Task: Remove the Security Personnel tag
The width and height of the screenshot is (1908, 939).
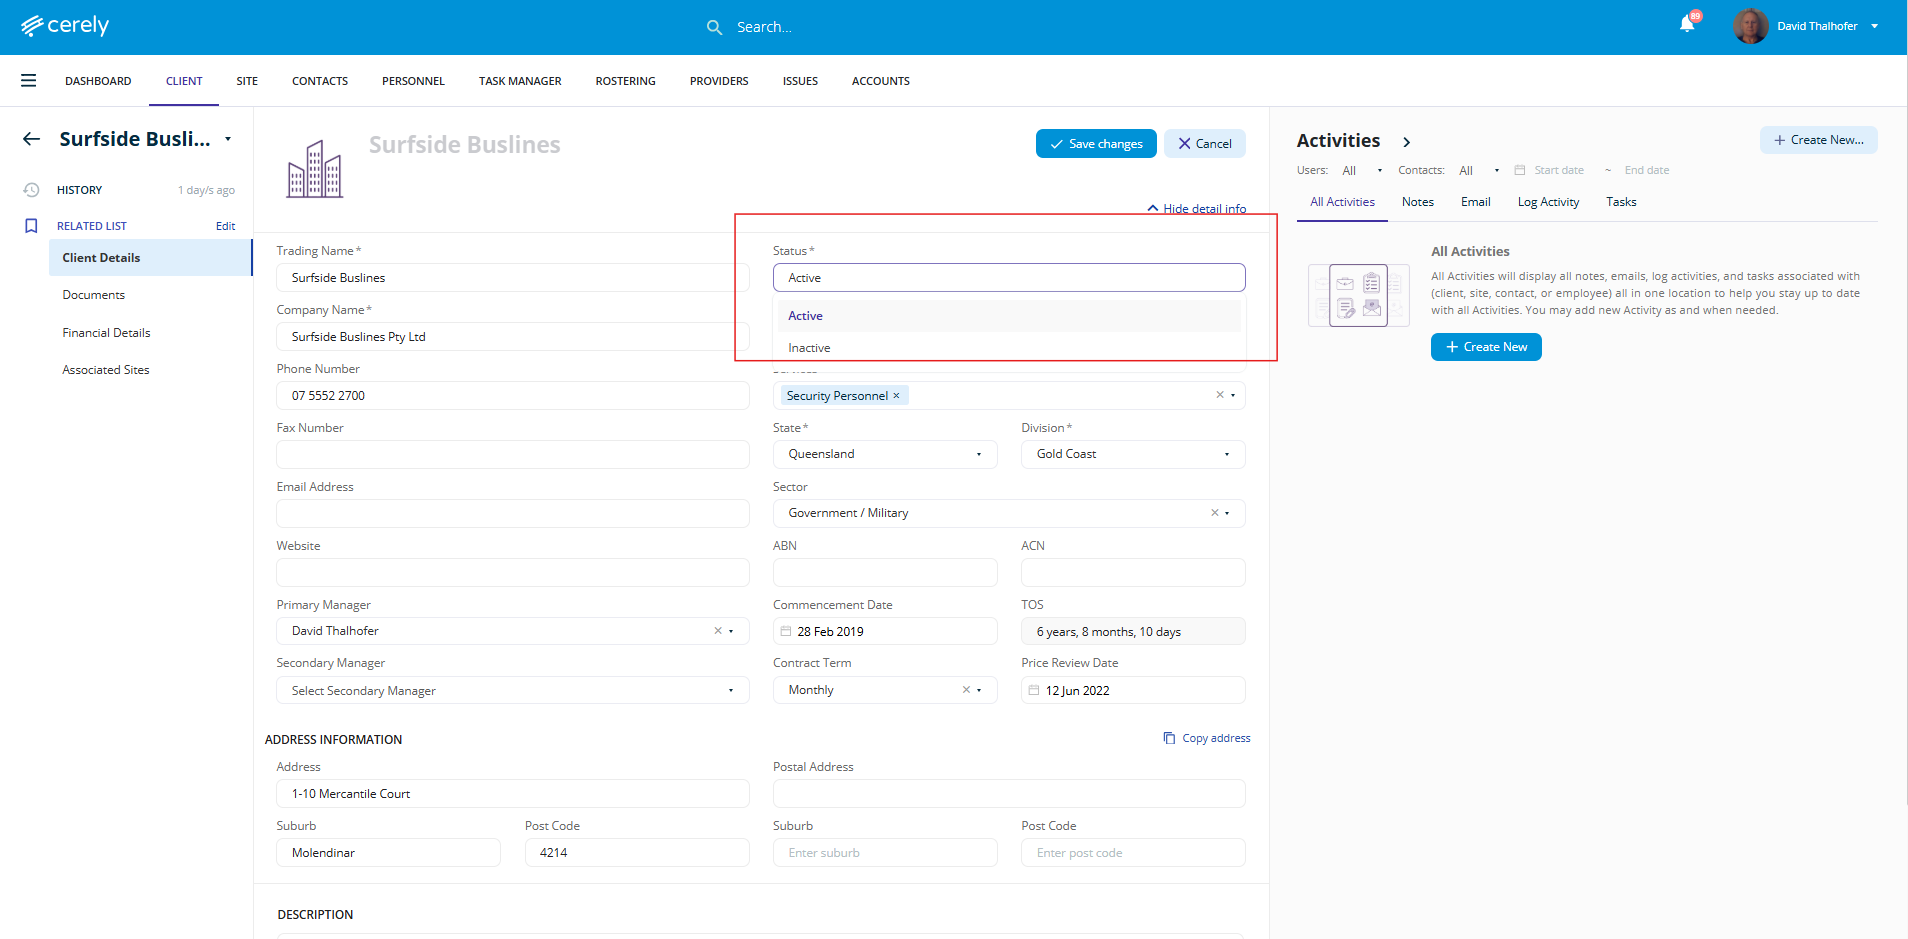Action: pyautogui.click(x=896, y=396)
